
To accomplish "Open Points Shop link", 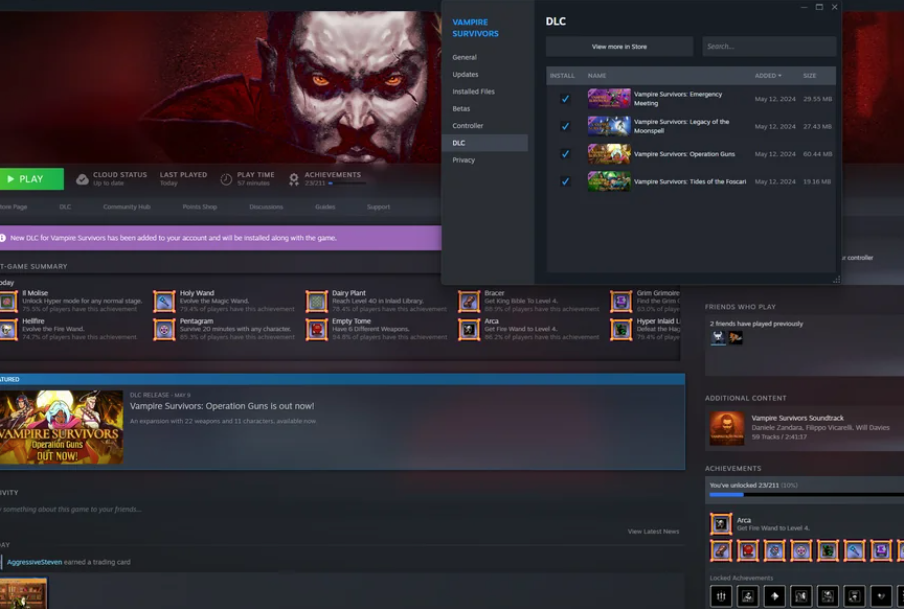I will pyautogui.click(x=199, y=206).
